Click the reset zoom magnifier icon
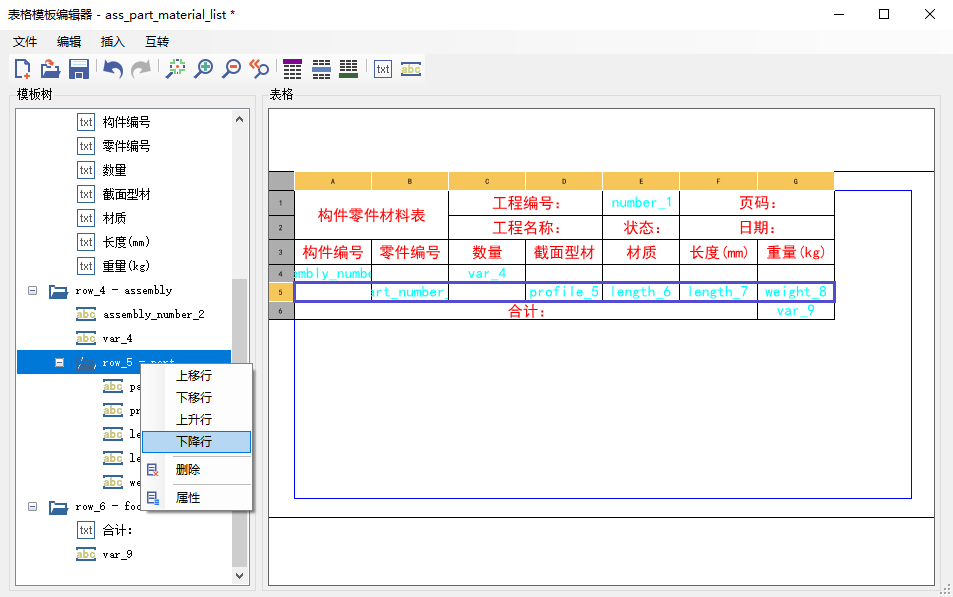This screenshot has width=953, height=597. [260, 69]
